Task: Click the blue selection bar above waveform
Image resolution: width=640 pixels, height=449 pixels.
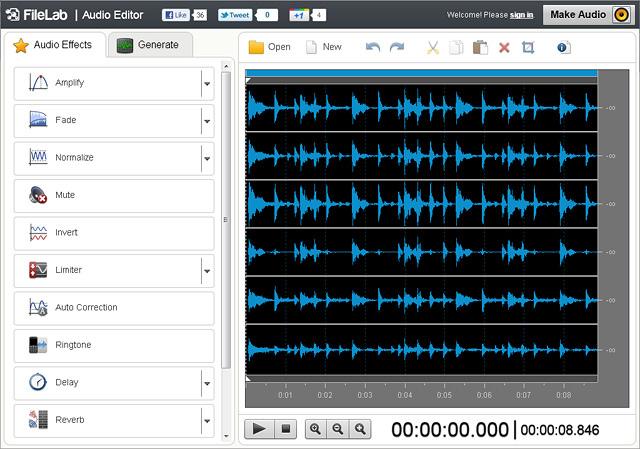Action: pyautogui.click(x=421, y=73)
